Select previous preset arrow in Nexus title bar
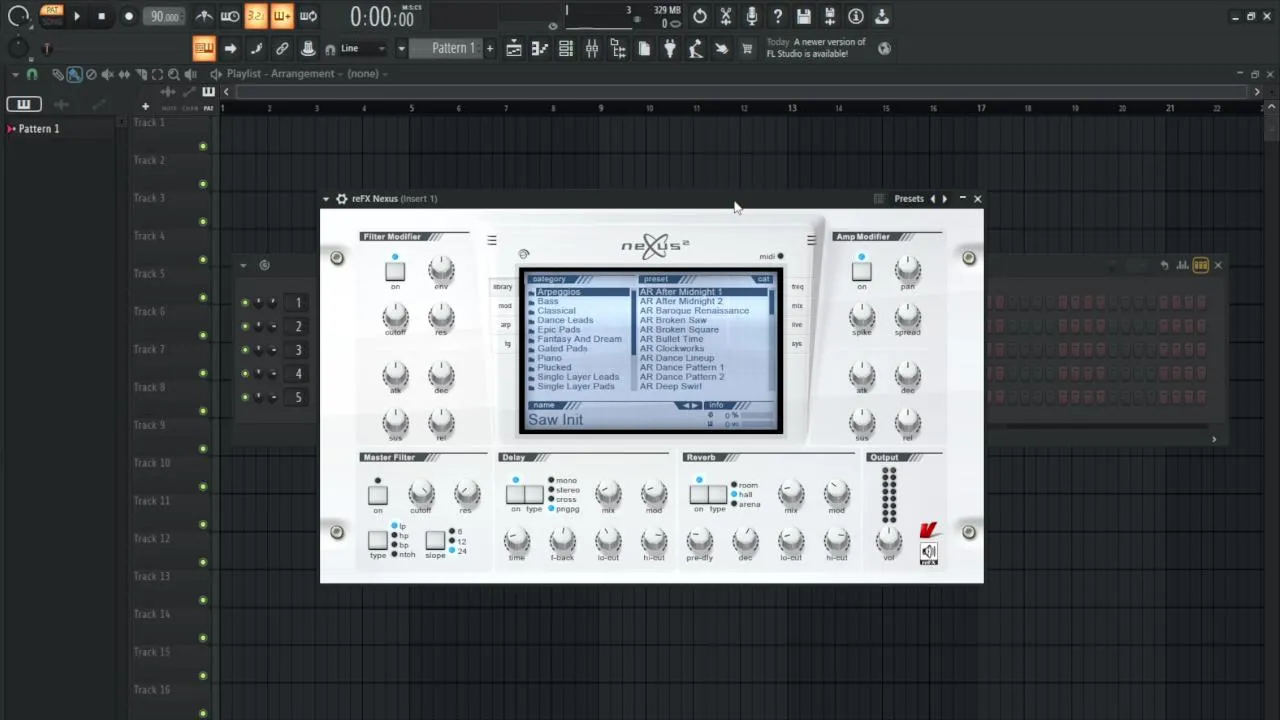The width and height of the screenshot is (1280, 720). point(933,199)
